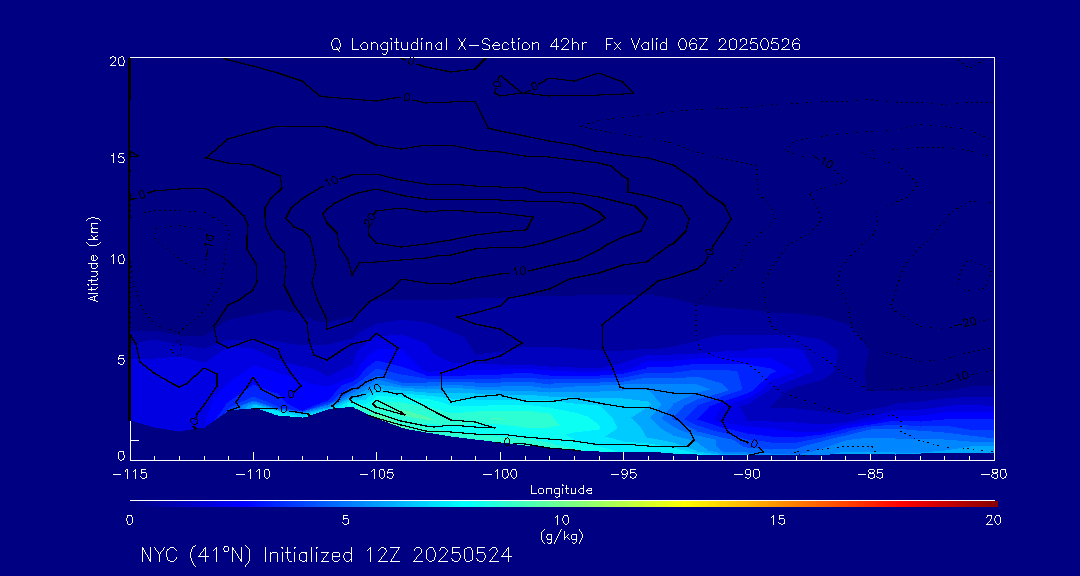Viewport: 1080px width, 576px height.
Task: Select the -105 longitude tick label
Action: click(376, 476)
